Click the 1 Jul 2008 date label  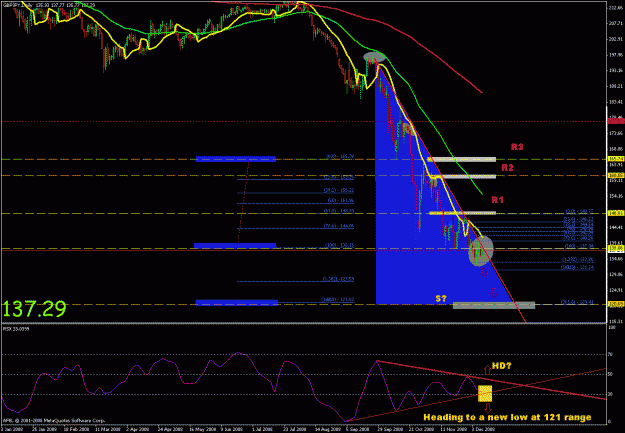(262, 430)
